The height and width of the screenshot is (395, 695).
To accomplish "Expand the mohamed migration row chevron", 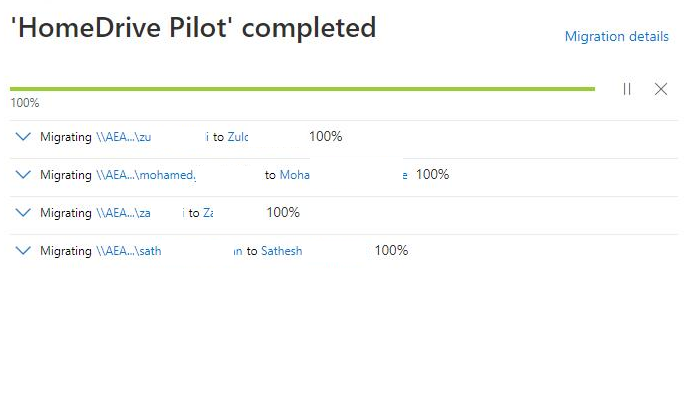I will point(23,175).
